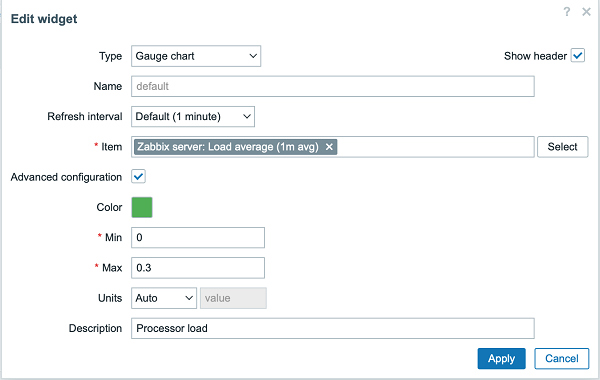
Task: Click the Description label
Action: point(95,328)
